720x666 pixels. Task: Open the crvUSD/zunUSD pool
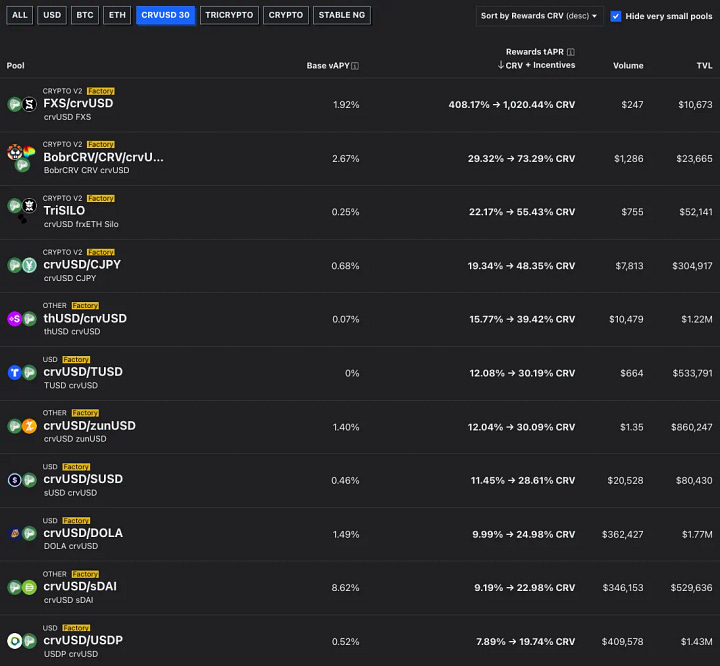90,426
